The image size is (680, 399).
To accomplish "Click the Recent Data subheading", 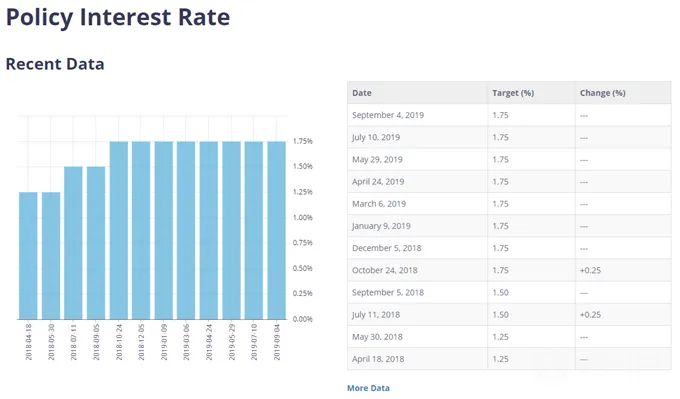I will pyautogui.click(x=55, y=64).
